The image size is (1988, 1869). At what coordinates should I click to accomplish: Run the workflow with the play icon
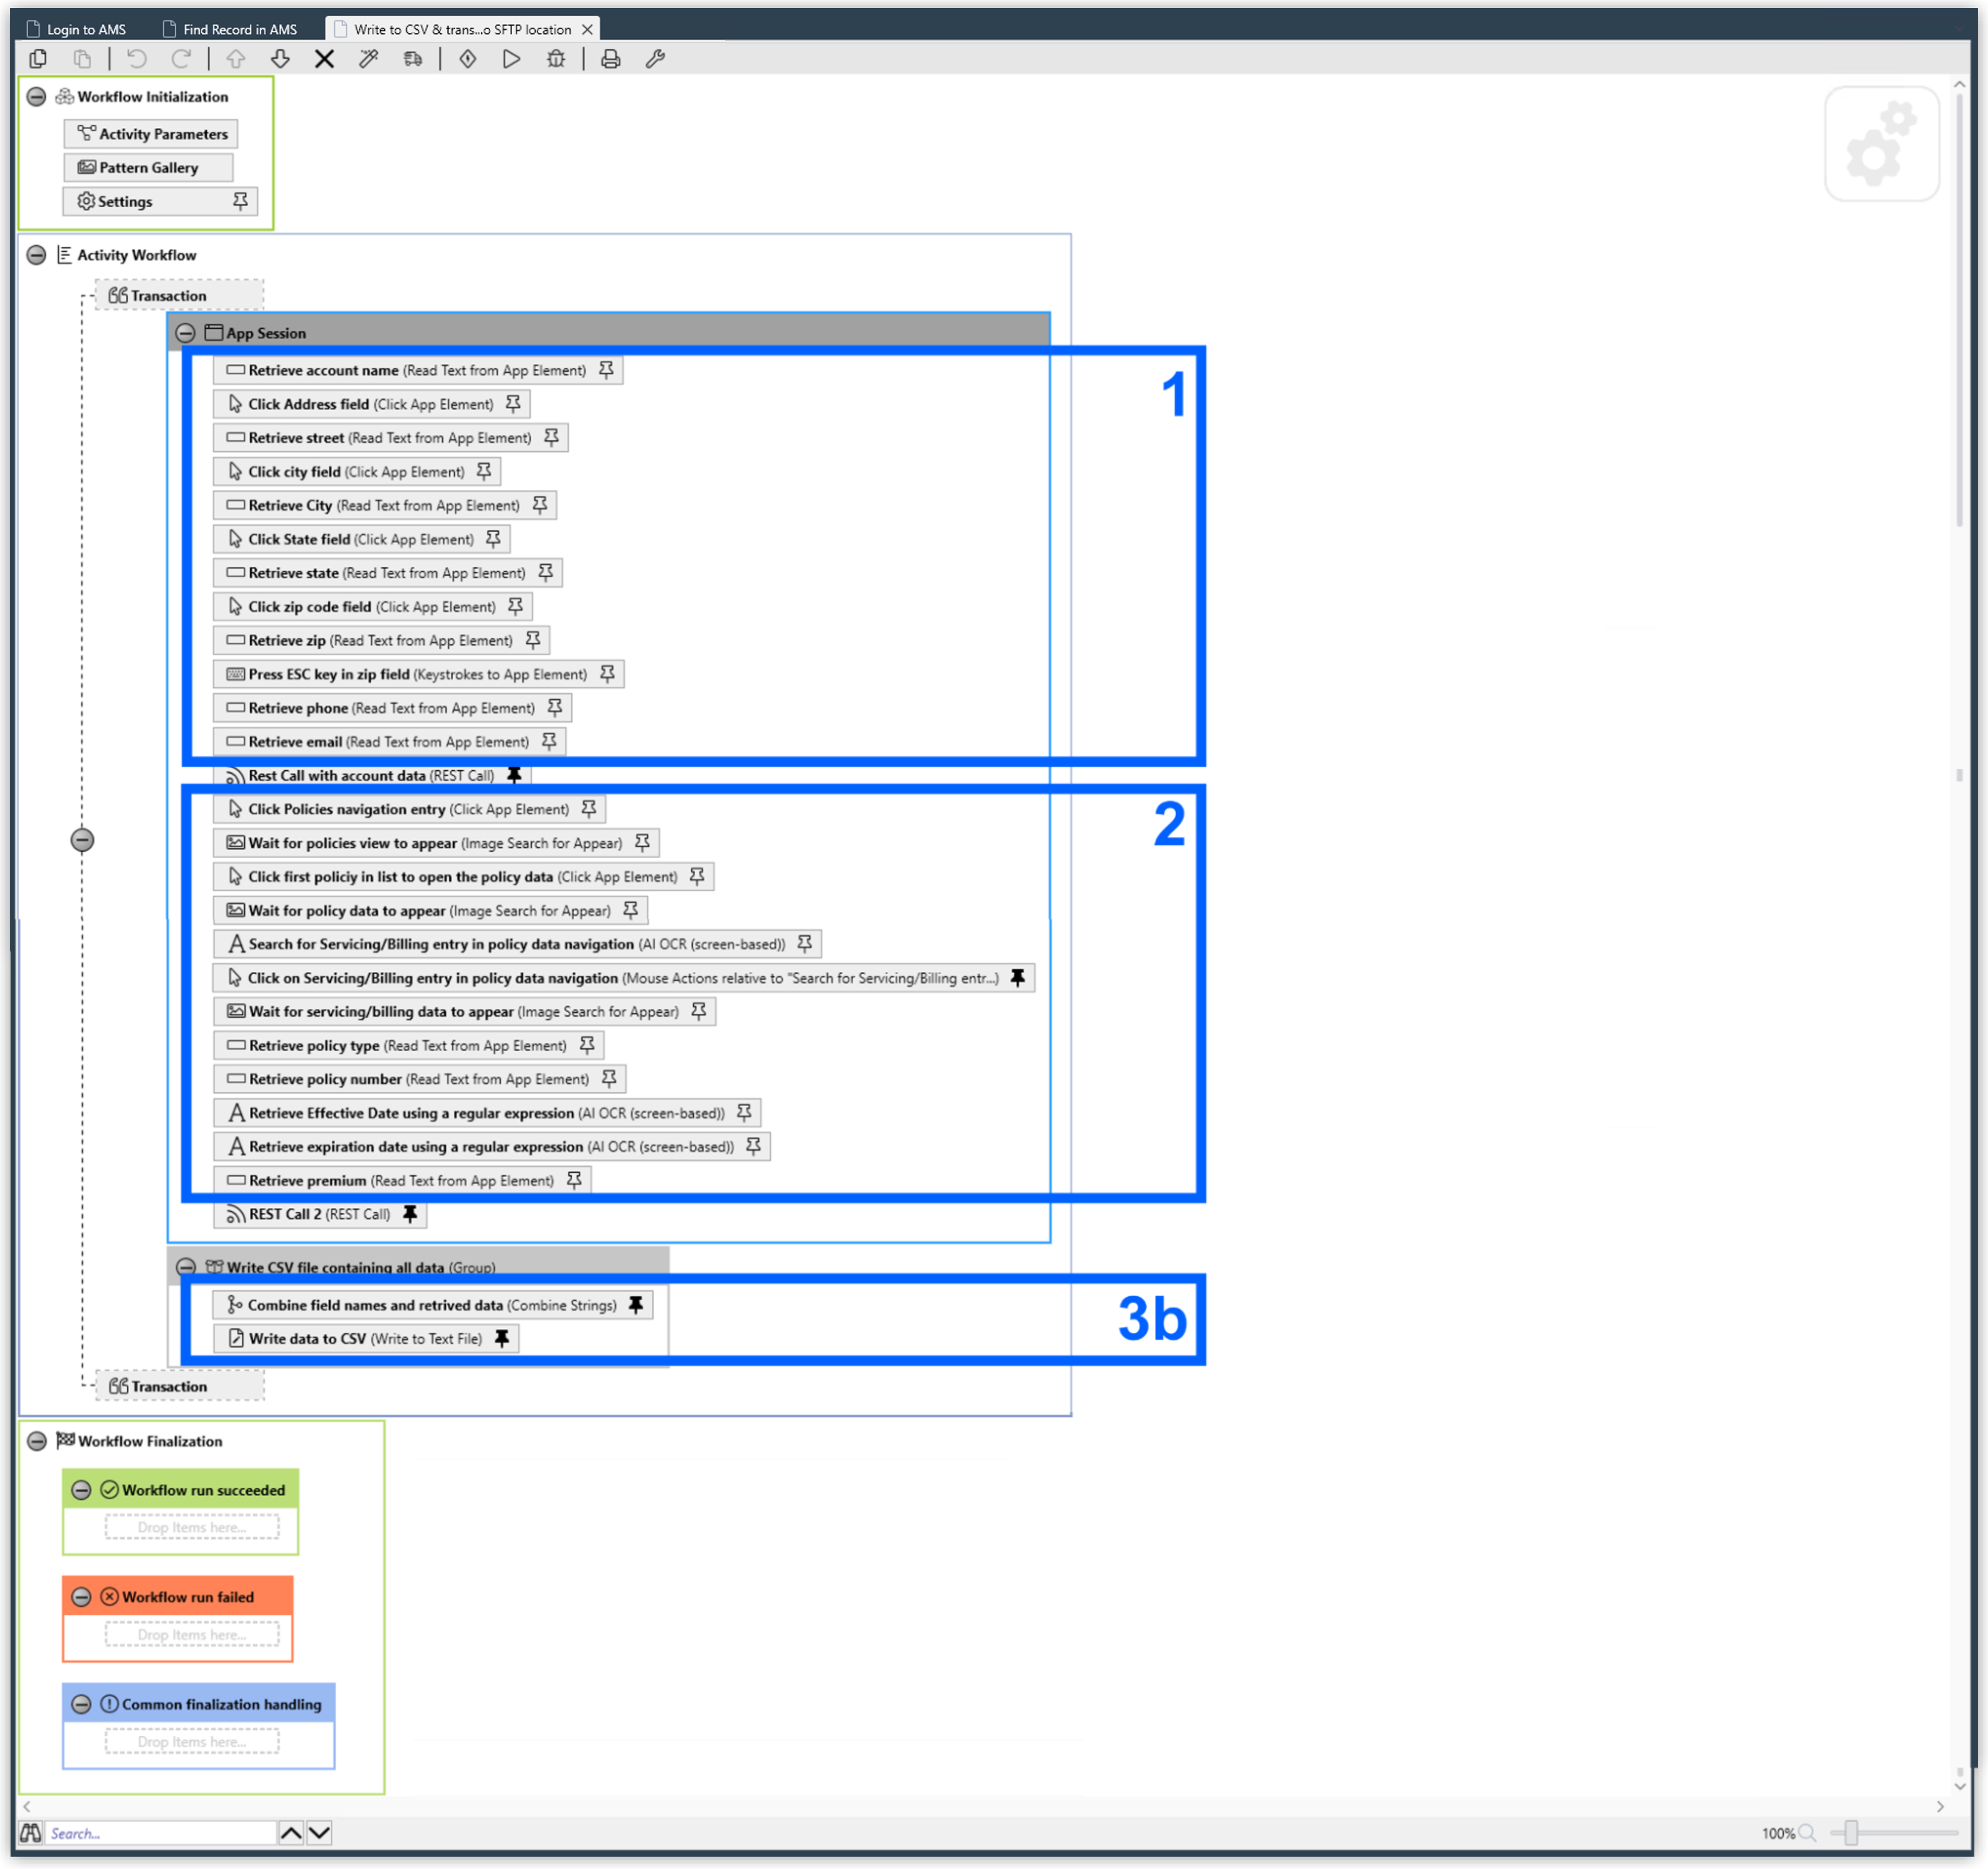[511, 59]
